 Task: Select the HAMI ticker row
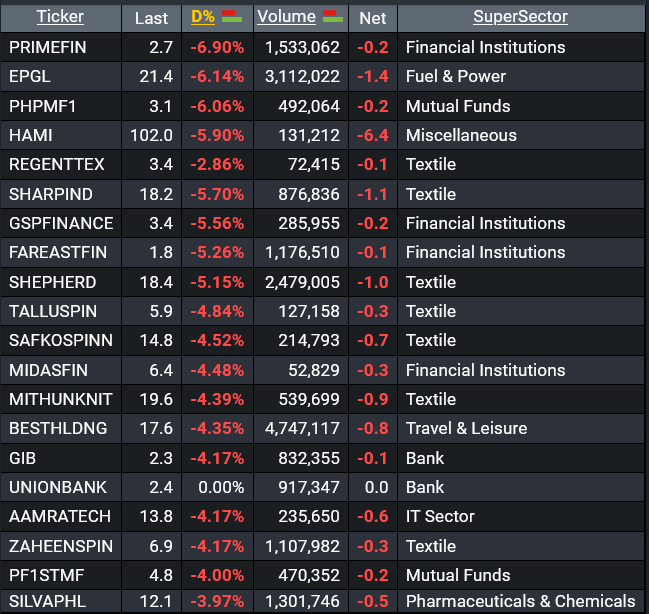coord(30,135)
